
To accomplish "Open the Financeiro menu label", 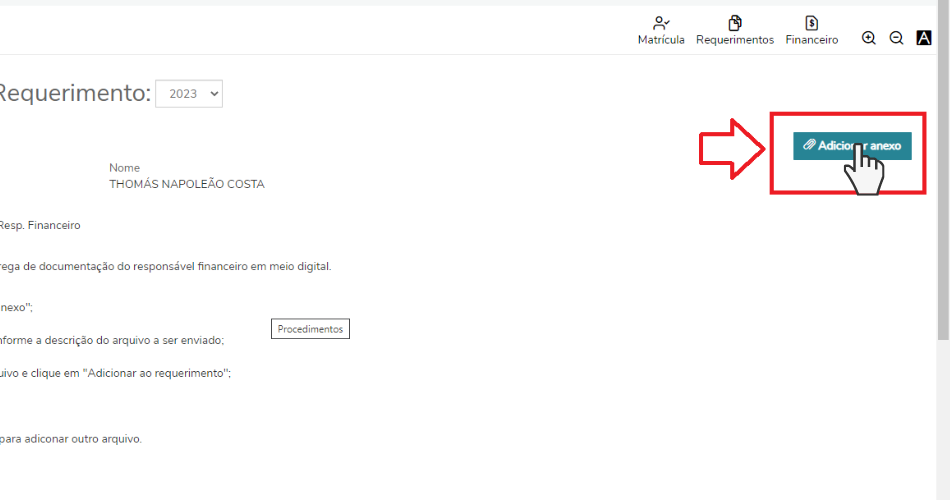I will click(811, 40).
